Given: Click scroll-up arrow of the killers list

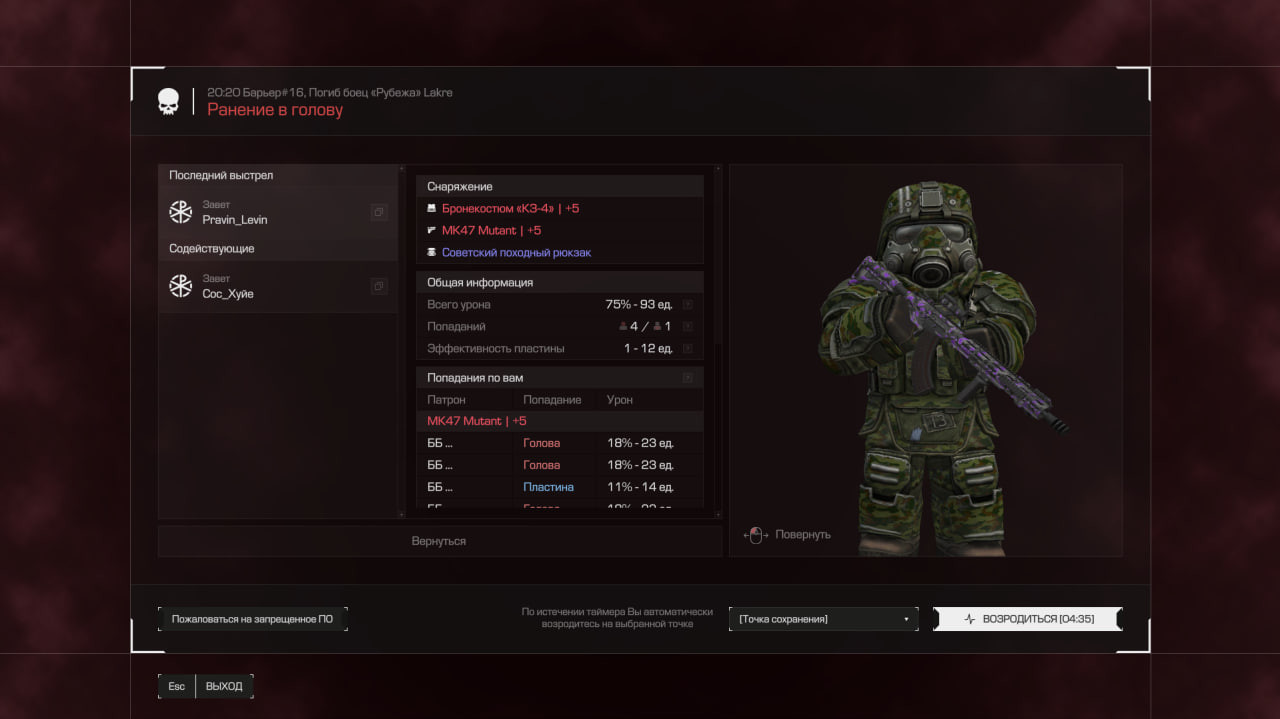Looking at the screenshot, I should point(401,169).
